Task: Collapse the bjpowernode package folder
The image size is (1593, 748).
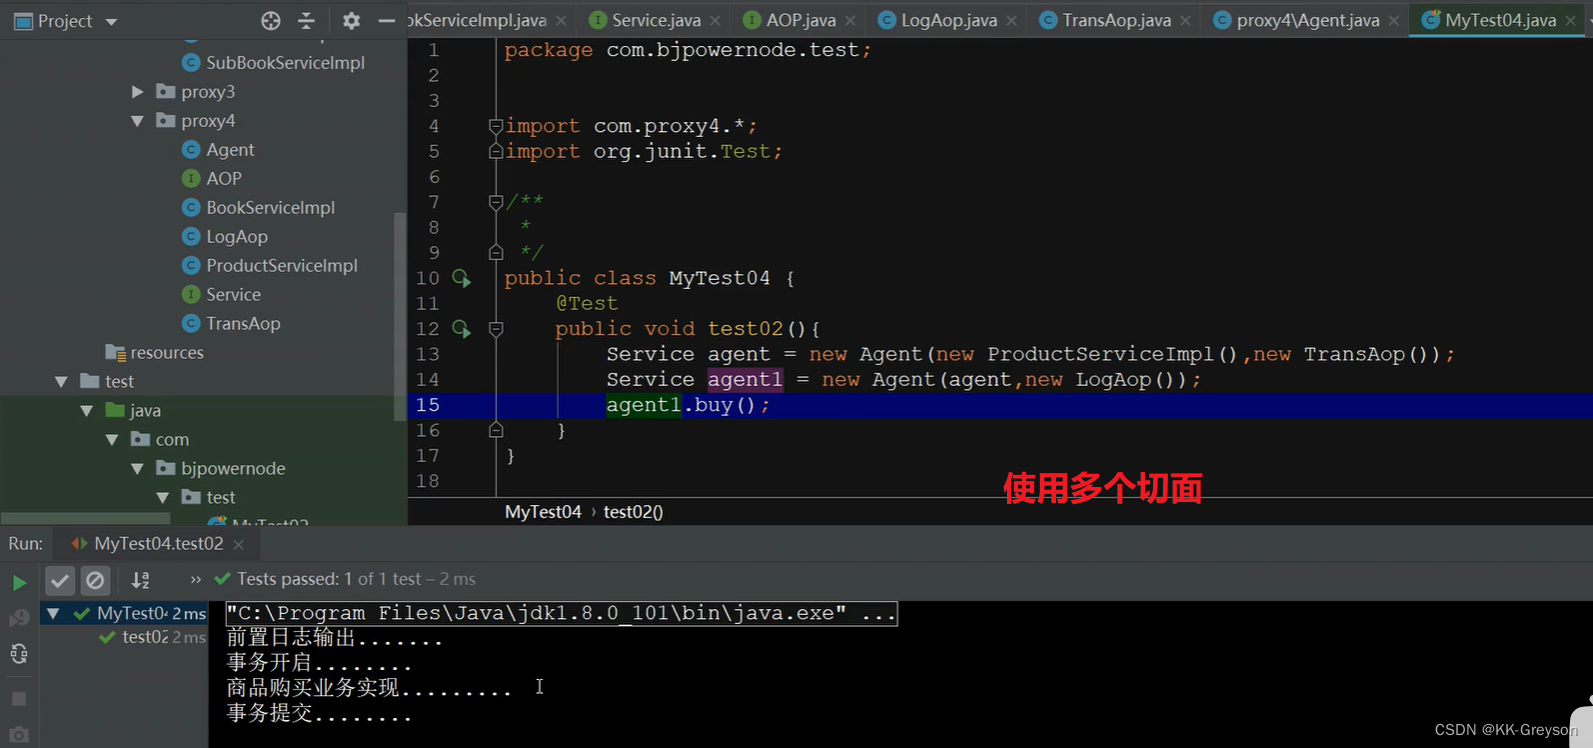Action: [138, 469]
